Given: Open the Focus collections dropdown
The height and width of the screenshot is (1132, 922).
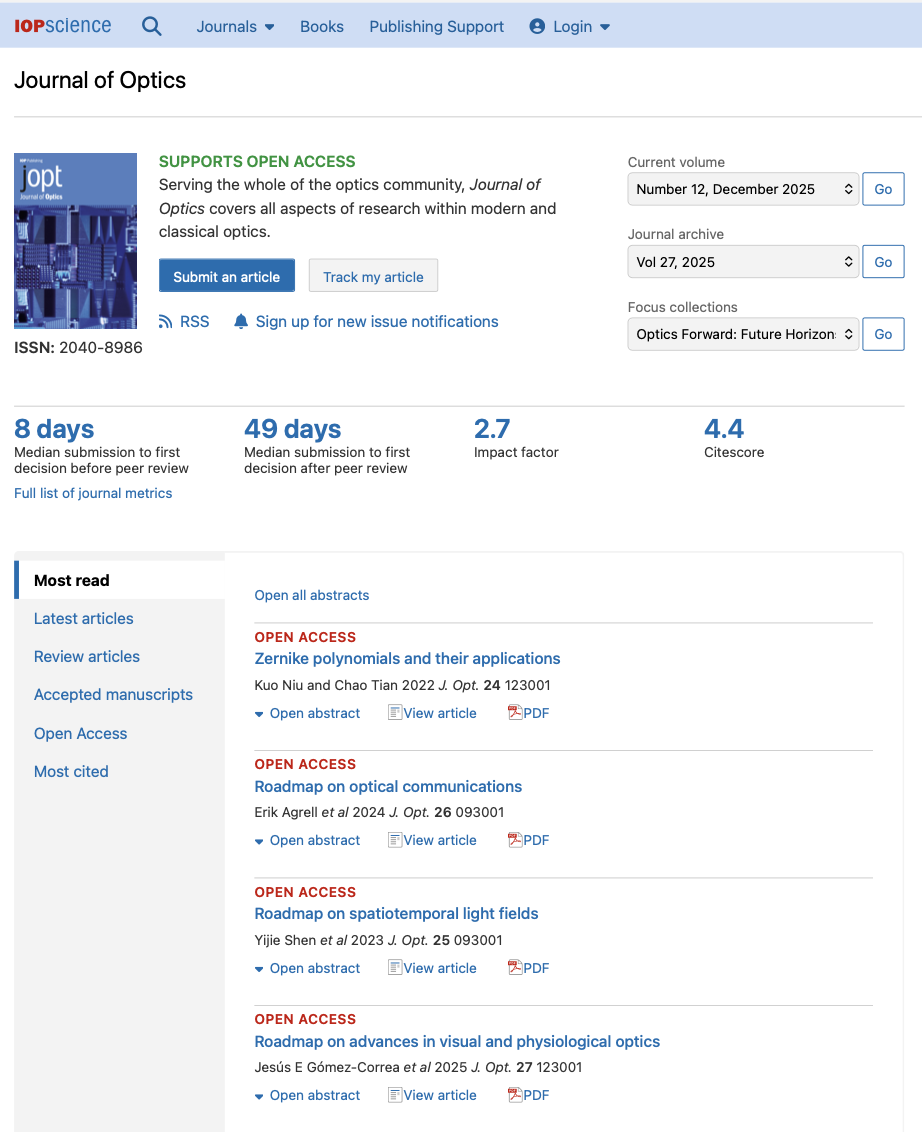Looking at the screenshot, I should pos(743,334).
